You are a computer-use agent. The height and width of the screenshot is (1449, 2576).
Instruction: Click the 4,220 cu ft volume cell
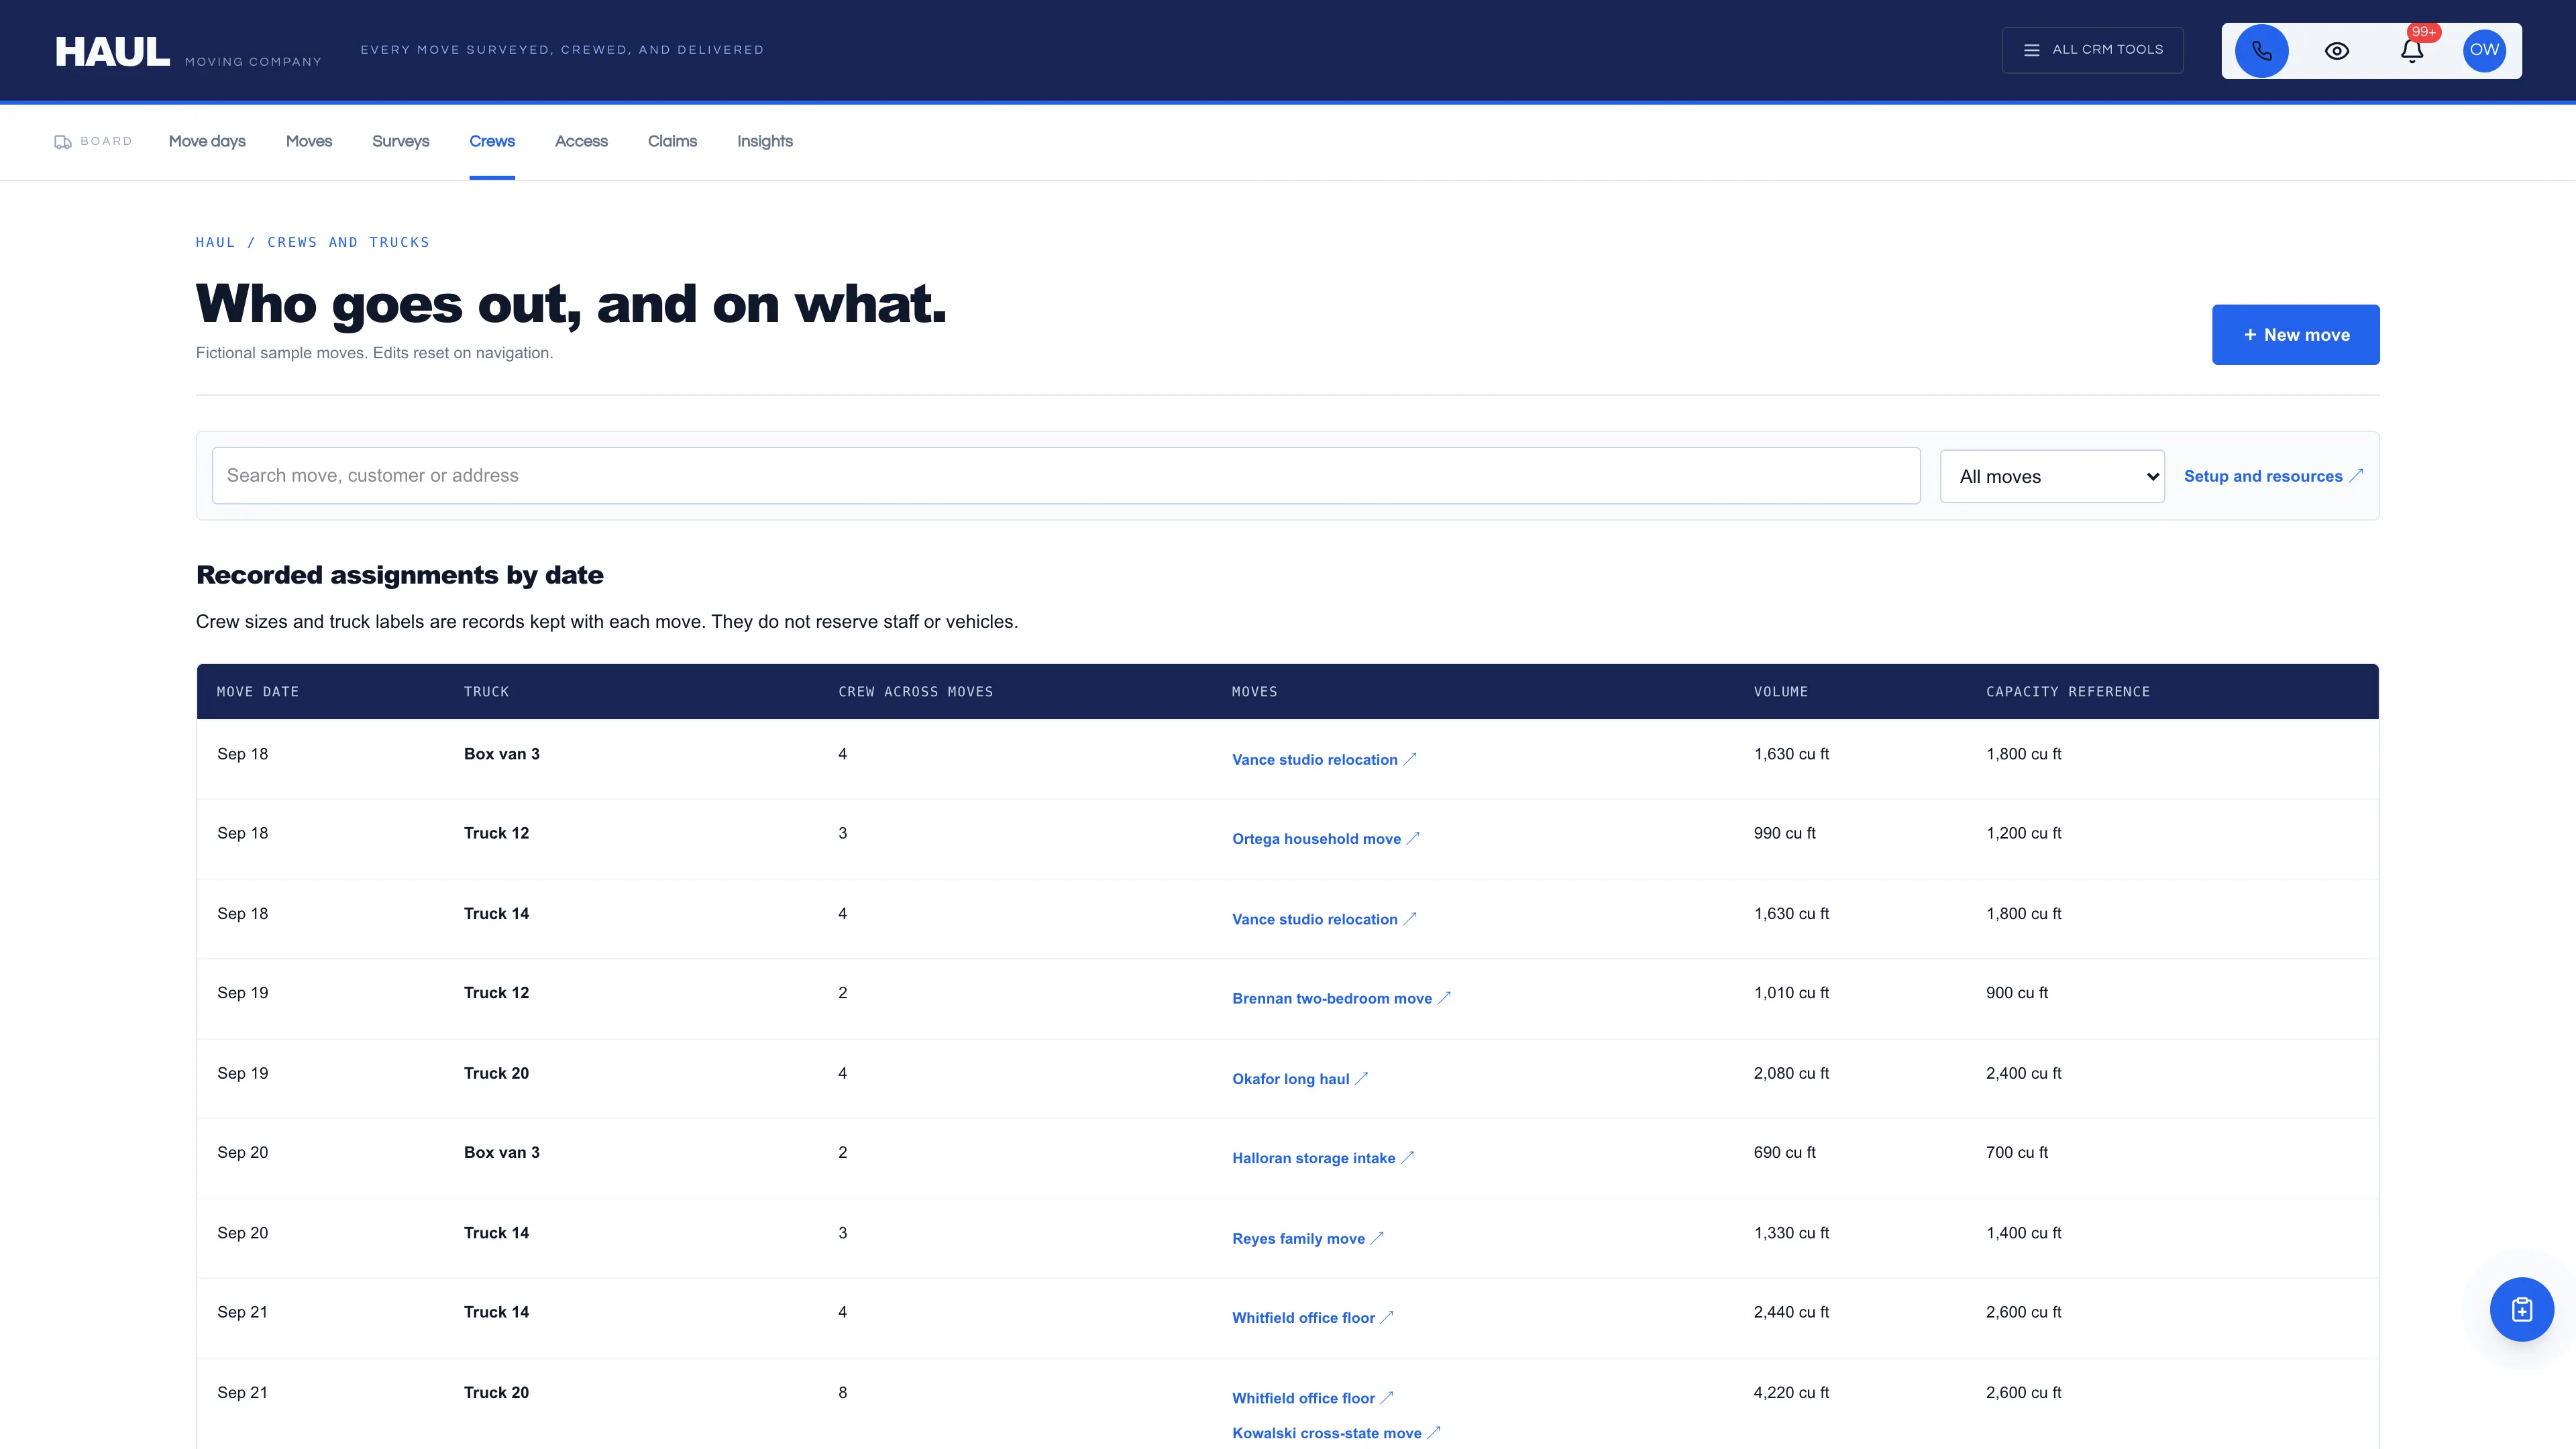pyautogui.click(x=1791, y=1392)
